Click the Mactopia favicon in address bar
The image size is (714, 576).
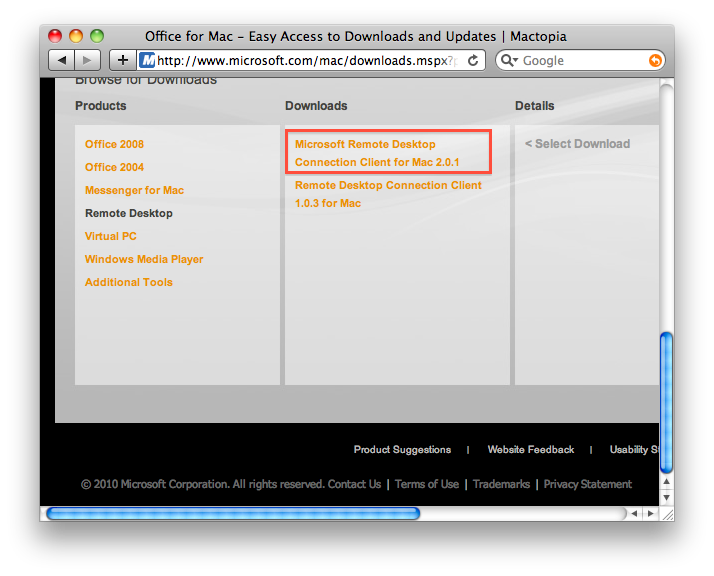tap(147, 60)
